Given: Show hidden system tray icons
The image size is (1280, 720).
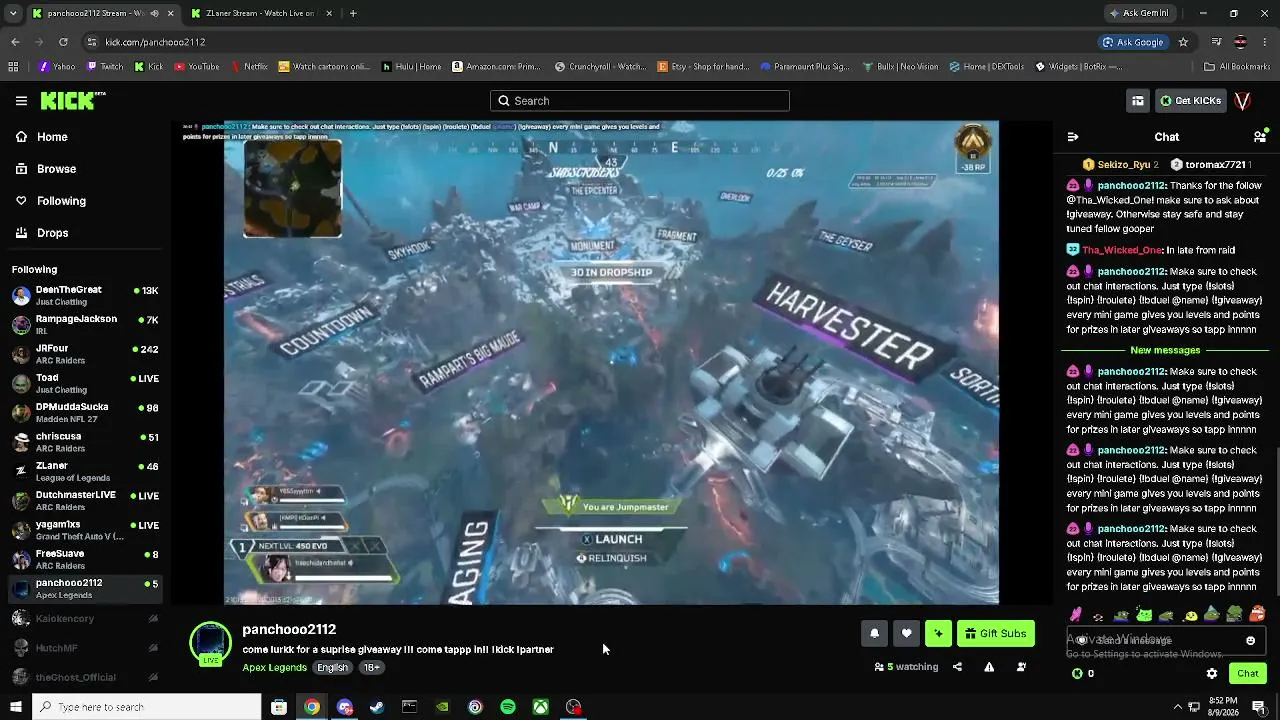Looking at the screenshot, I should (x=1177, y=707).
